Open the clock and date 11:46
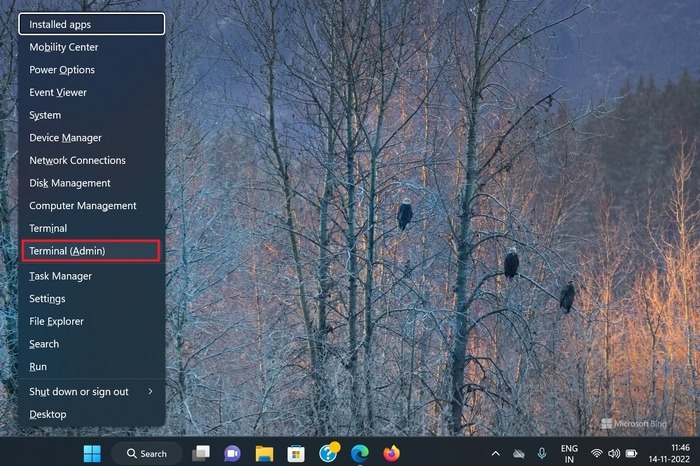Image resolution: width=700 pixels, height=466 pixels. 670,454
